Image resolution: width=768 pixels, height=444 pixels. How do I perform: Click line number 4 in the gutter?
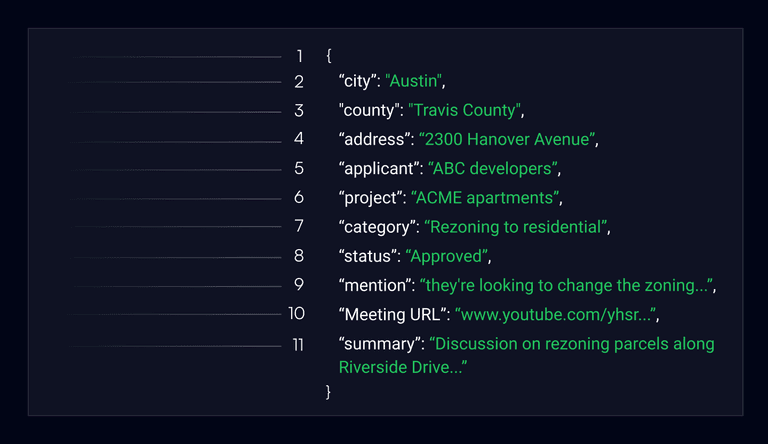tap(299, 139)
